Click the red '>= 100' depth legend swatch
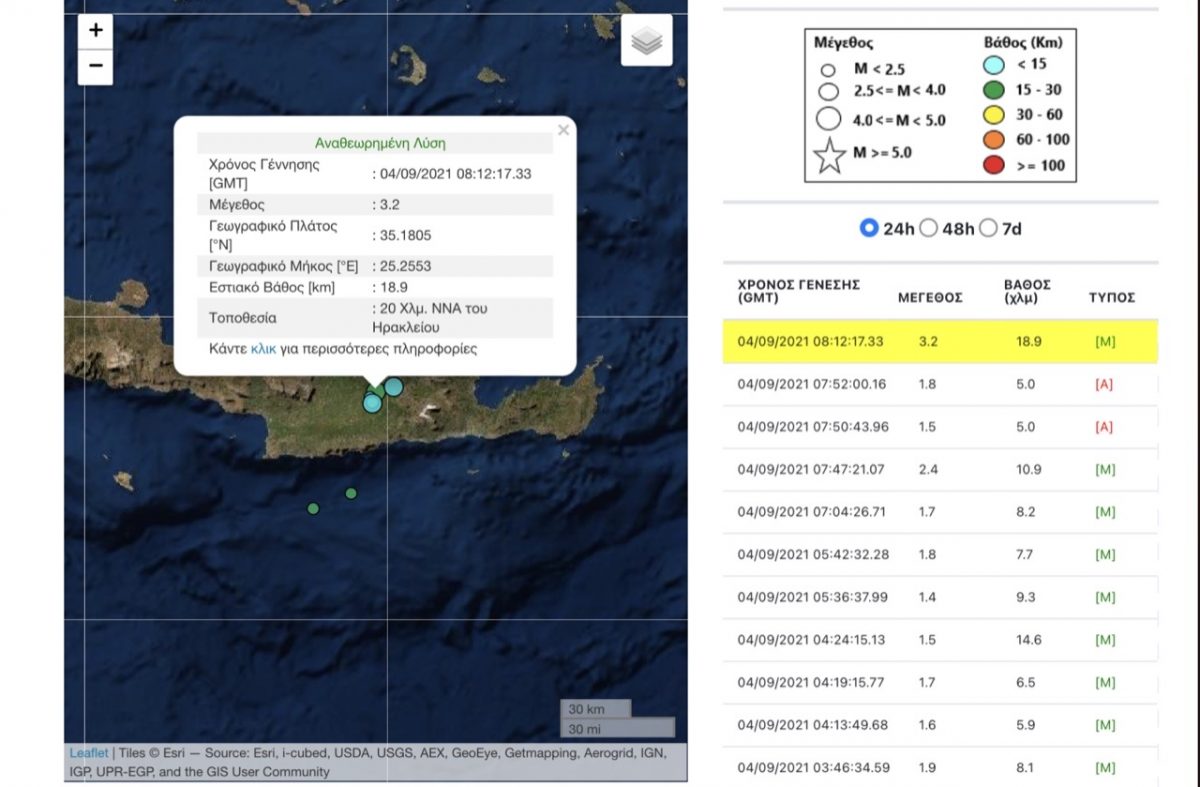Screen dimensions: 1200x787 pos(993,165)
